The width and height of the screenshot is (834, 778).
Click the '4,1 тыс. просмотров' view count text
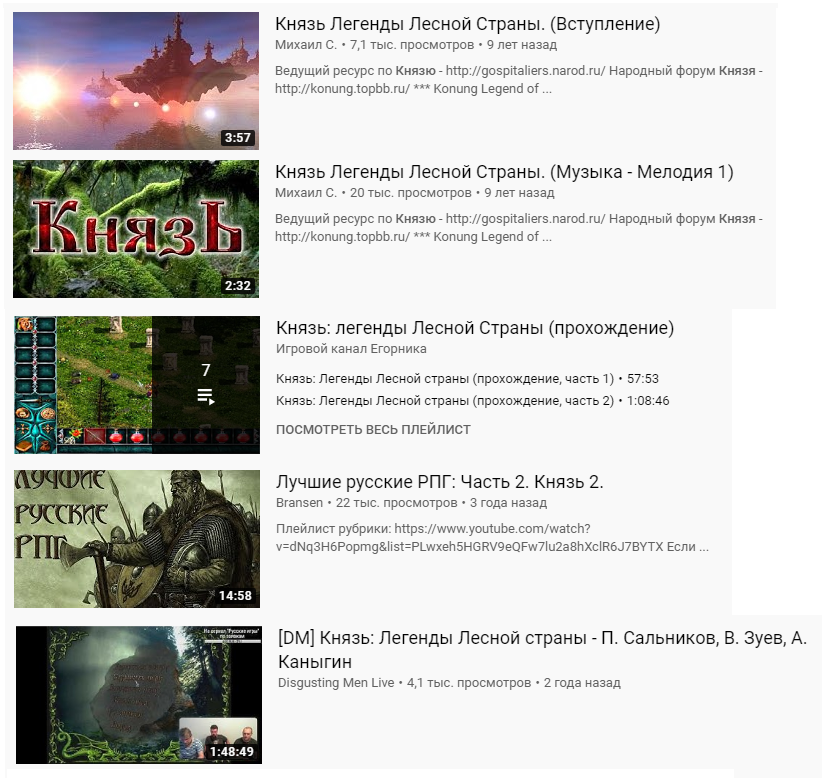click(469, 683)
